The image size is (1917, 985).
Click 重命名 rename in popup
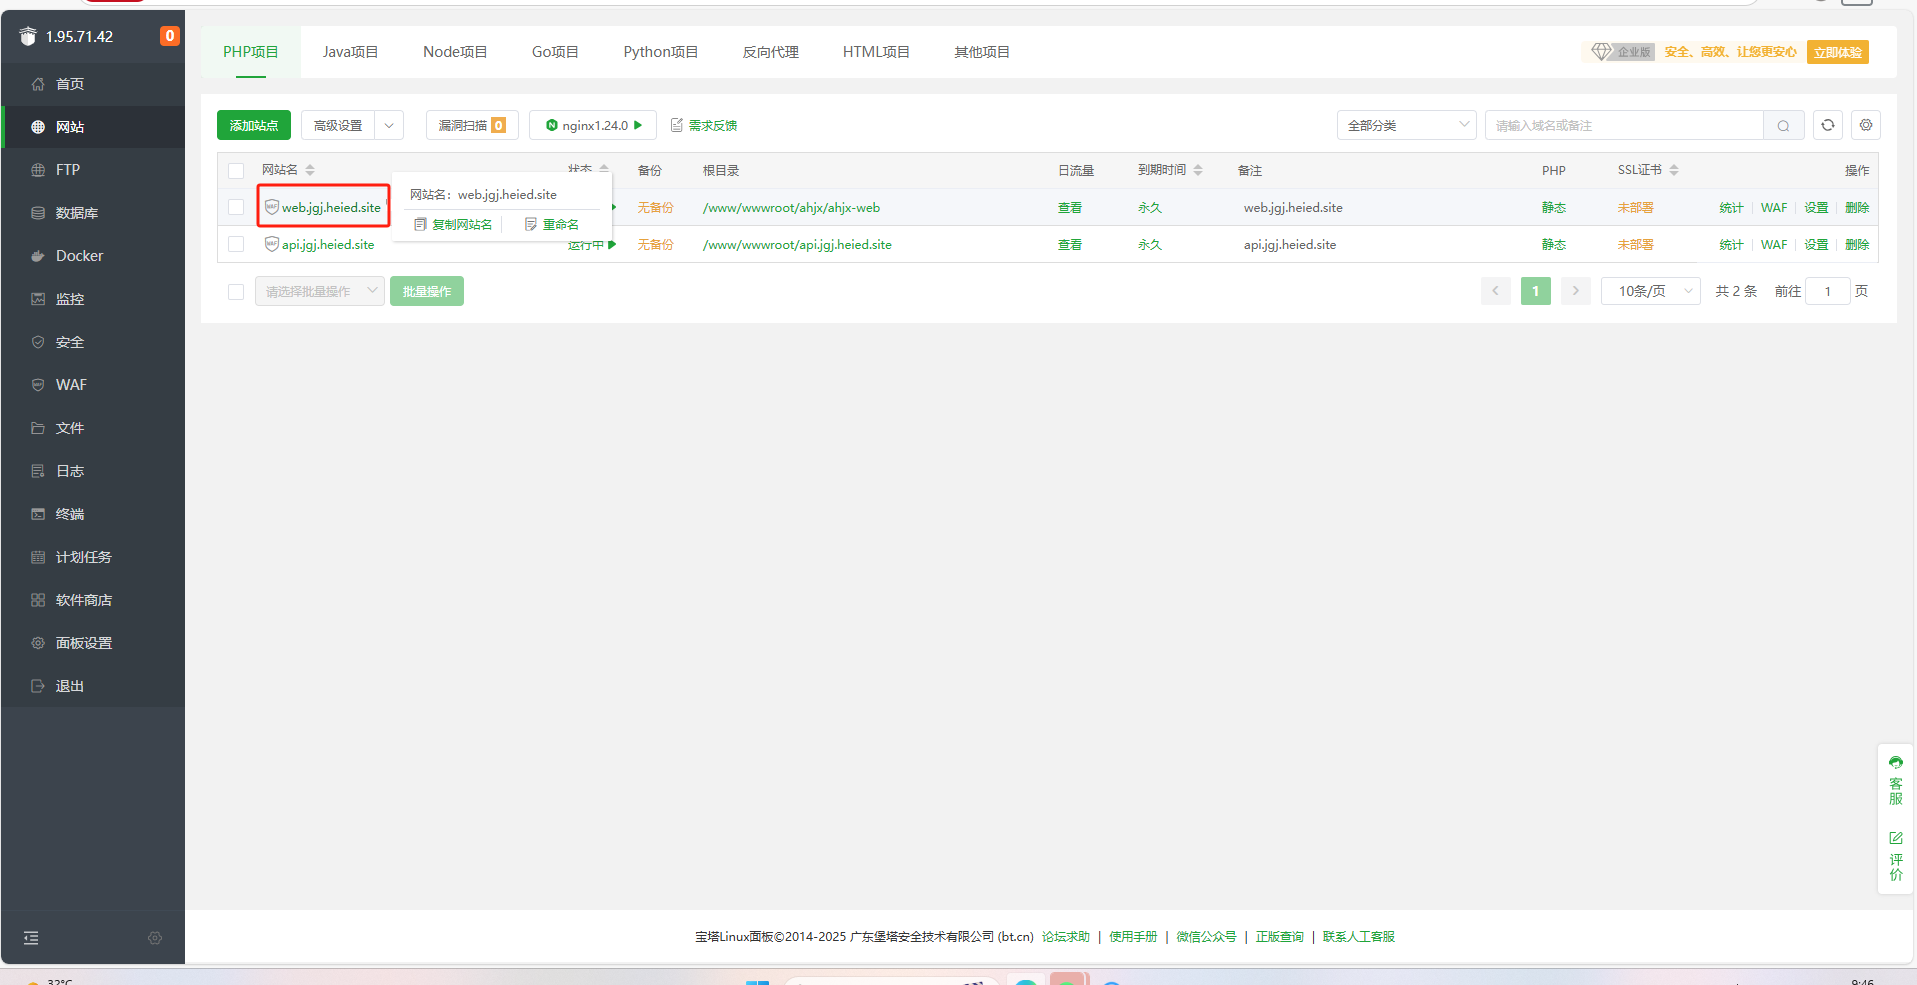pos(552,224)
